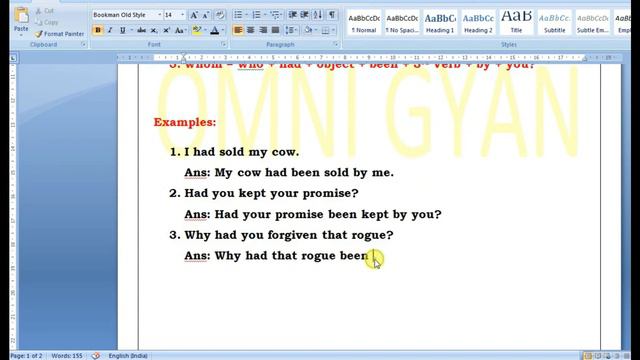Click the Page 1 of 2 status indicator
The width and height of the screenshot is (640, 360).
tap(26, 356)
